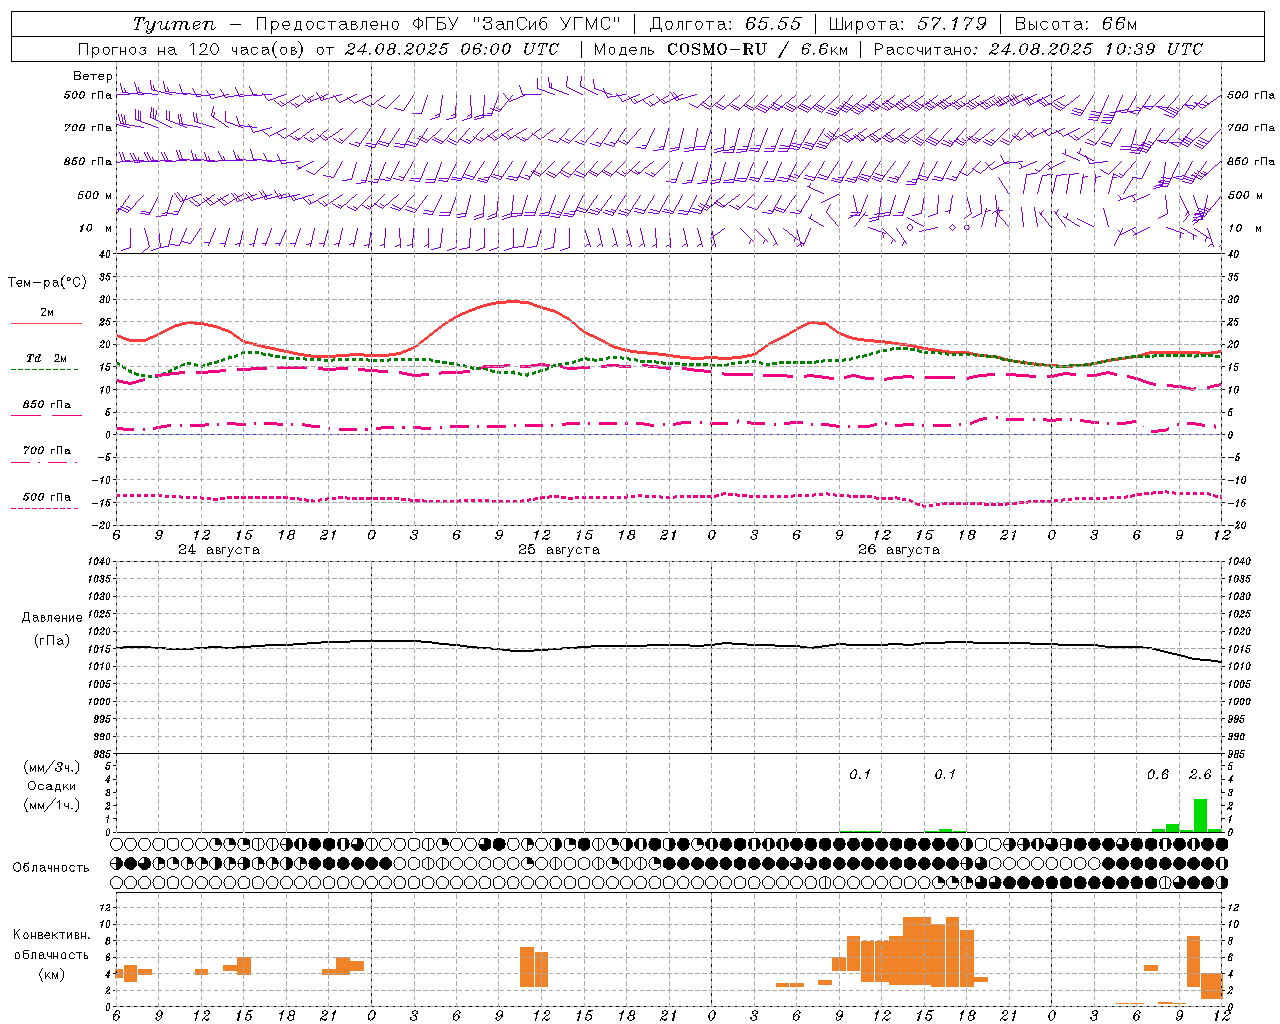Viewport: 1280px width, 1024px height.
Task: Click "Рассчитано: 24.08.2025 10:39 UTC" text
Action: 1038,49
